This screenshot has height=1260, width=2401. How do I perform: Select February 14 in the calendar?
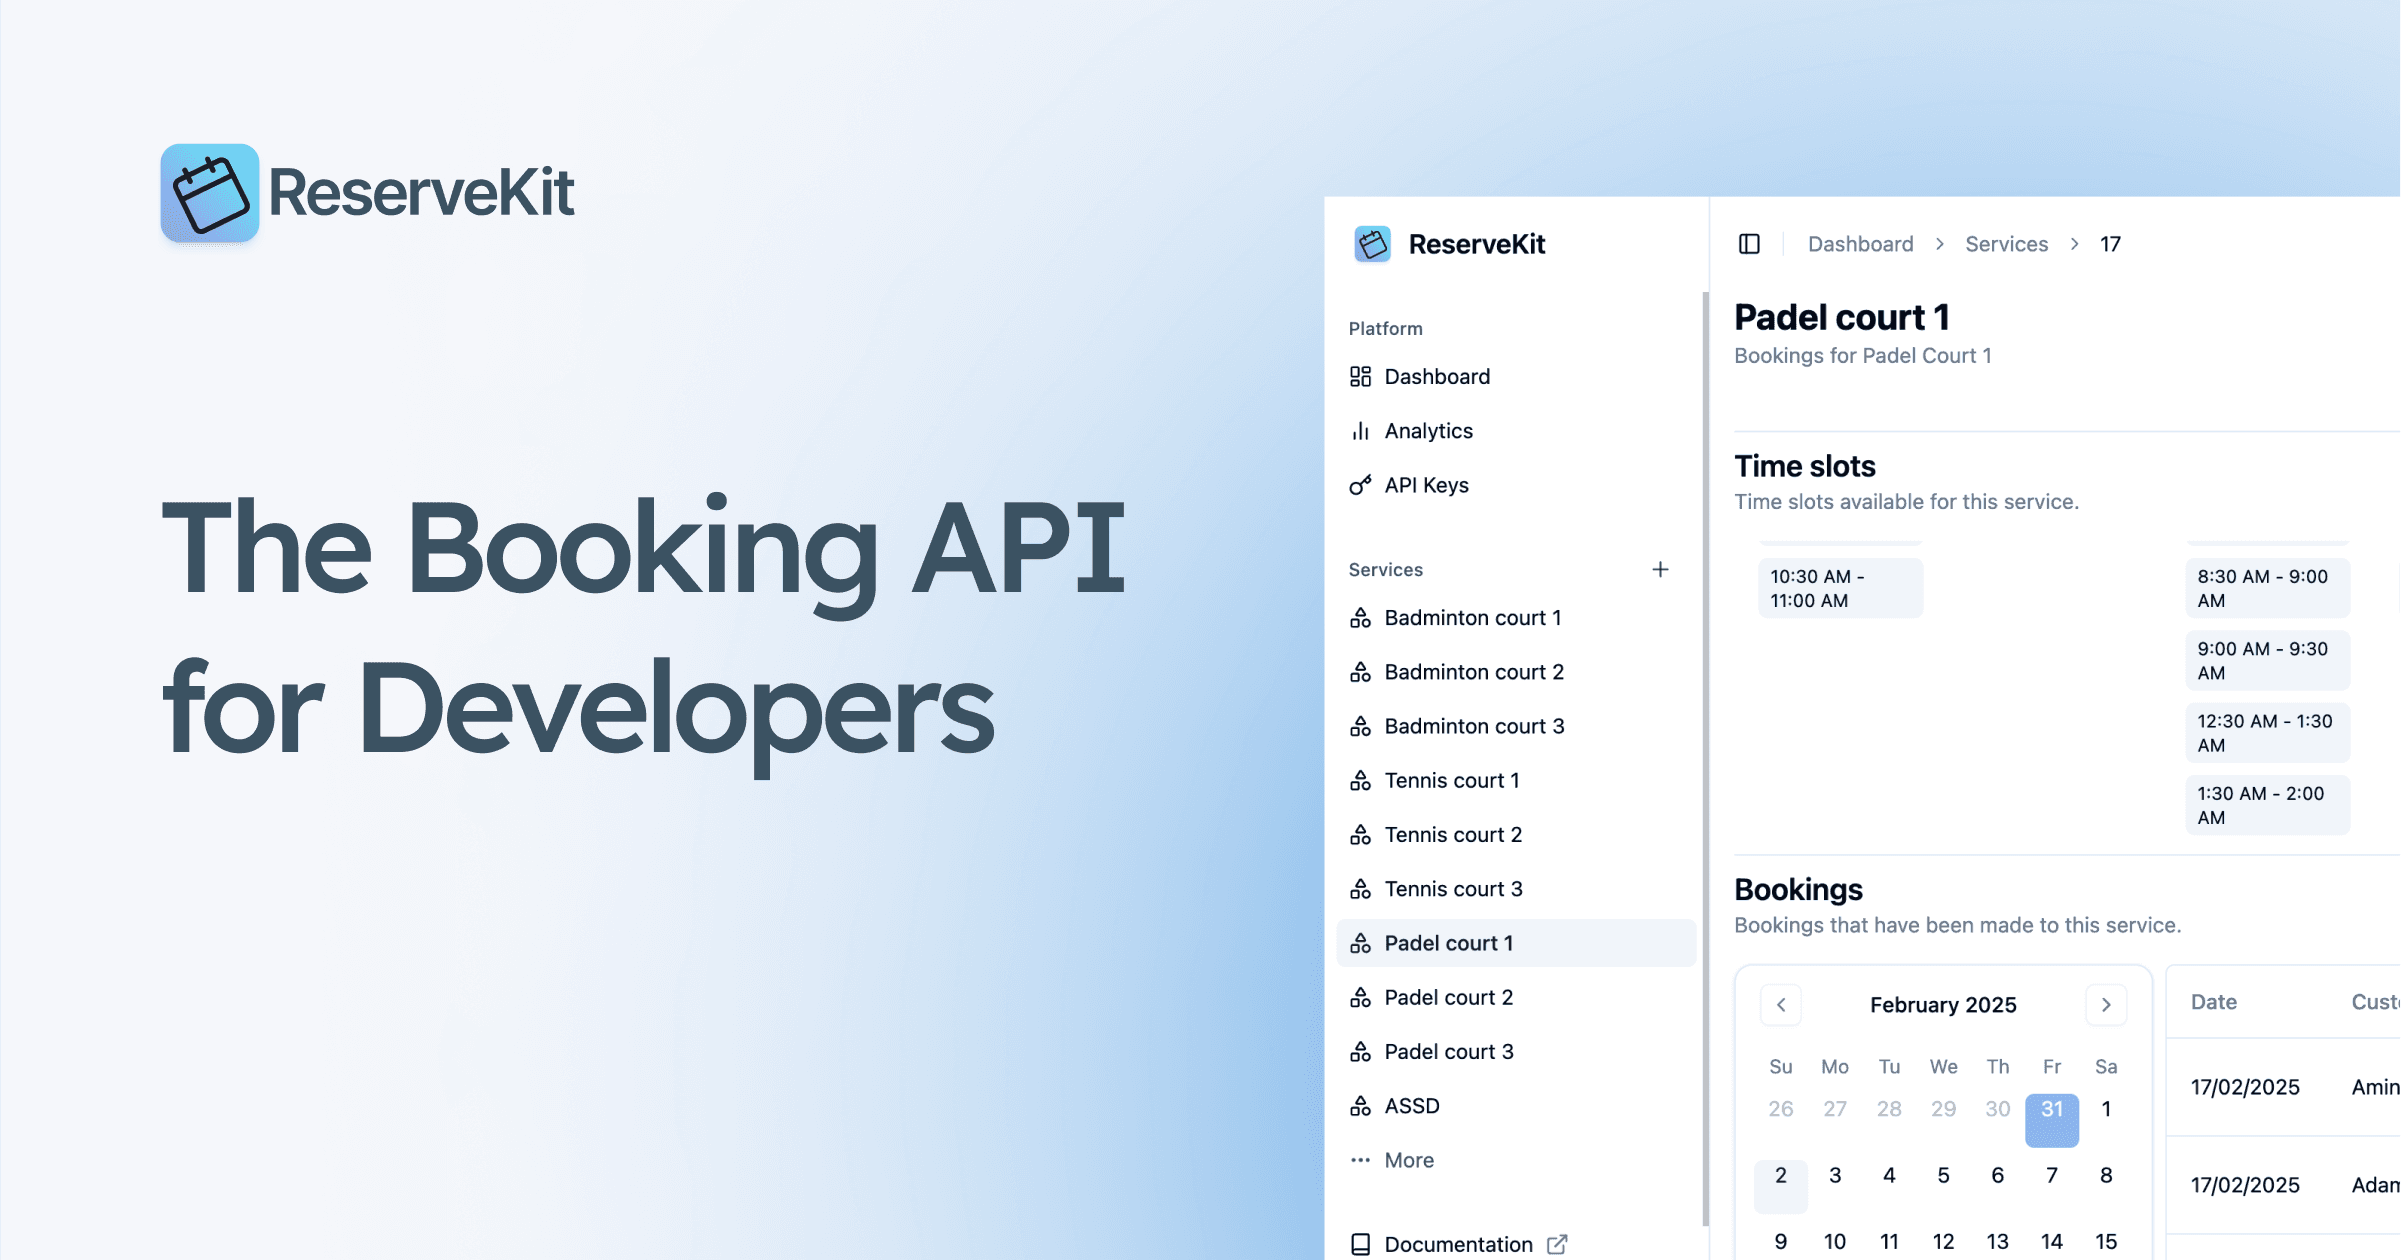(2052, 1242)
